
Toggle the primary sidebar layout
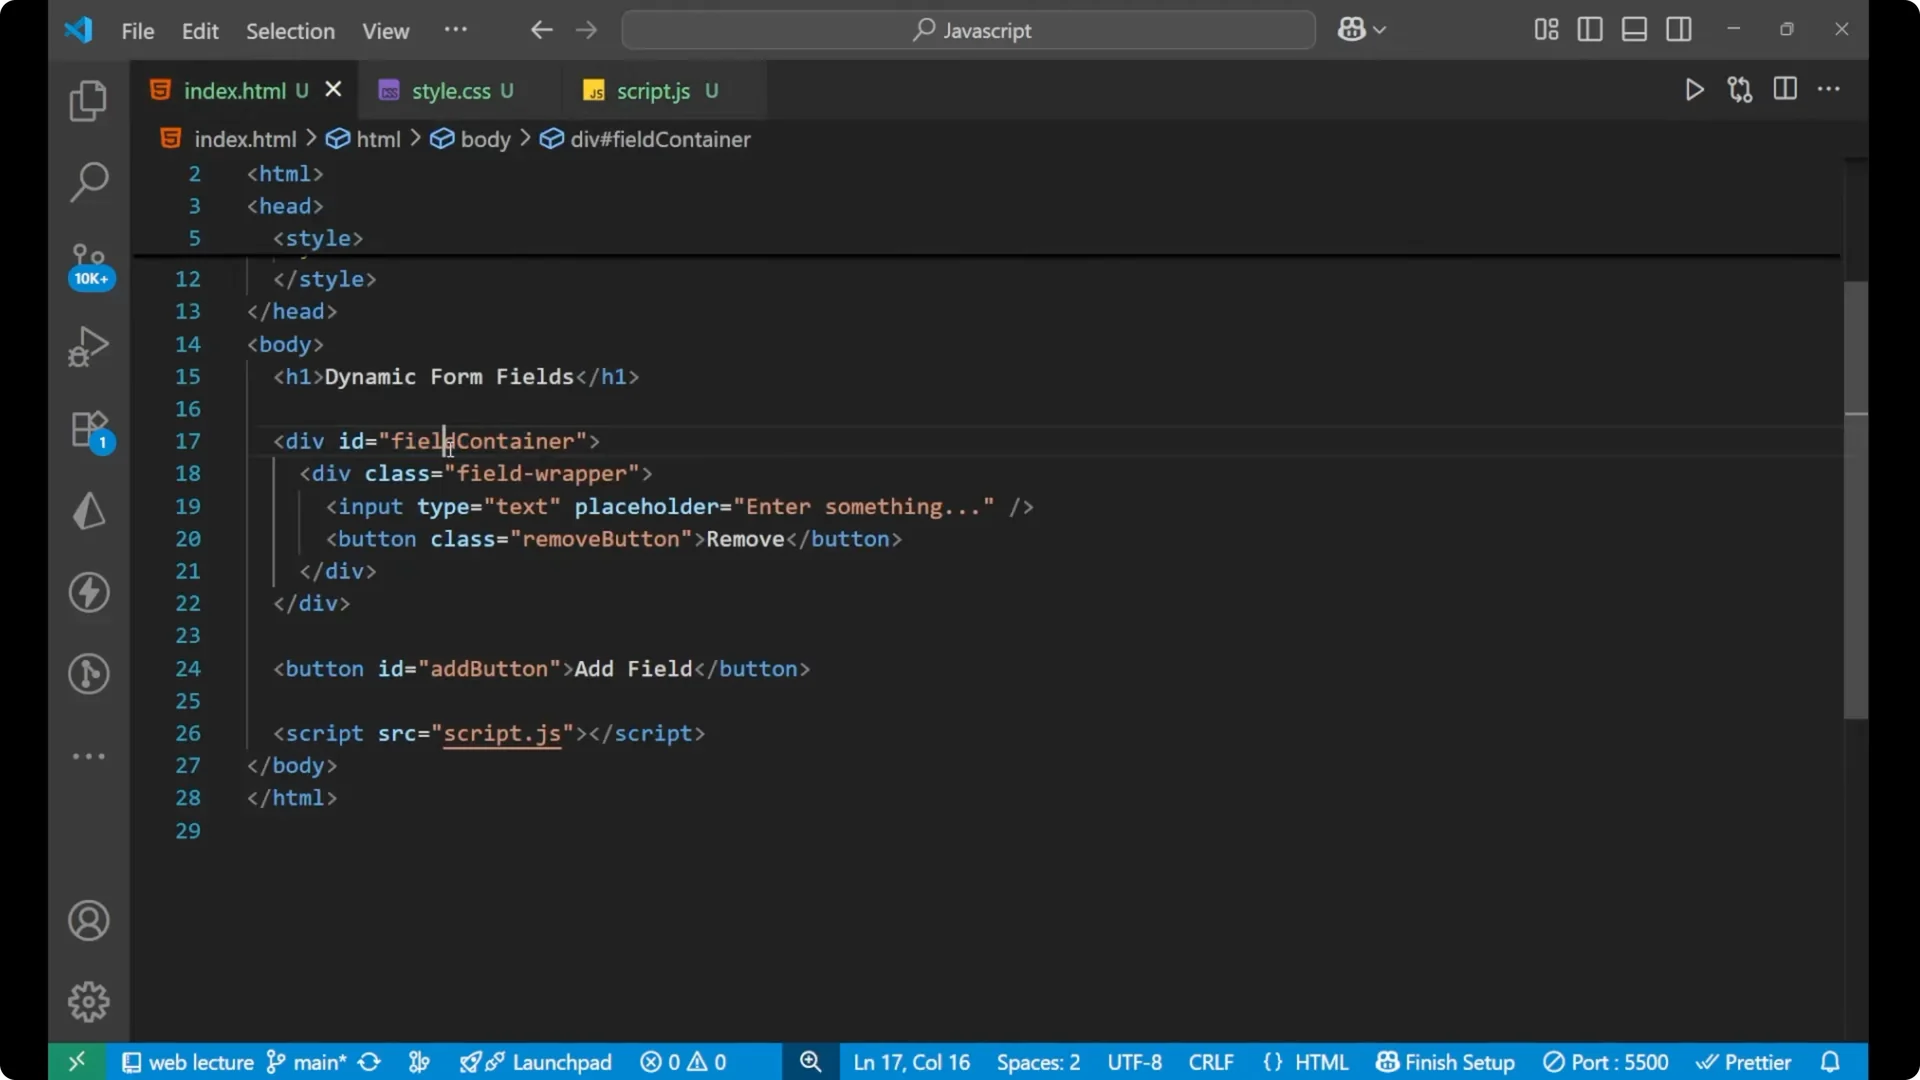(1589, 29)
